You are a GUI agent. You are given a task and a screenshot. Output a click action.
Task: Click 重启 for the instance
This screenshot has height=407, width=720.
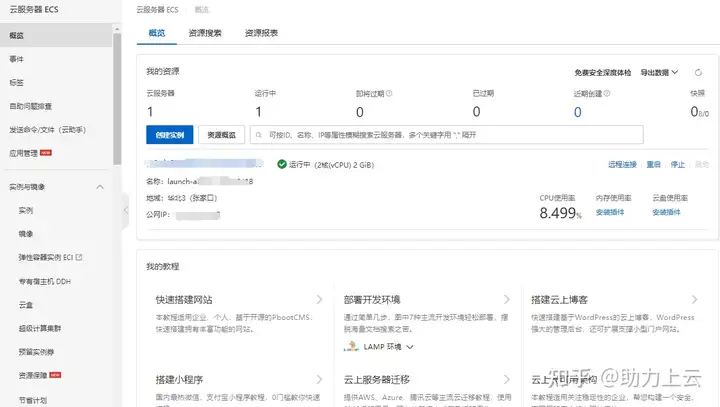click(653, 164)
